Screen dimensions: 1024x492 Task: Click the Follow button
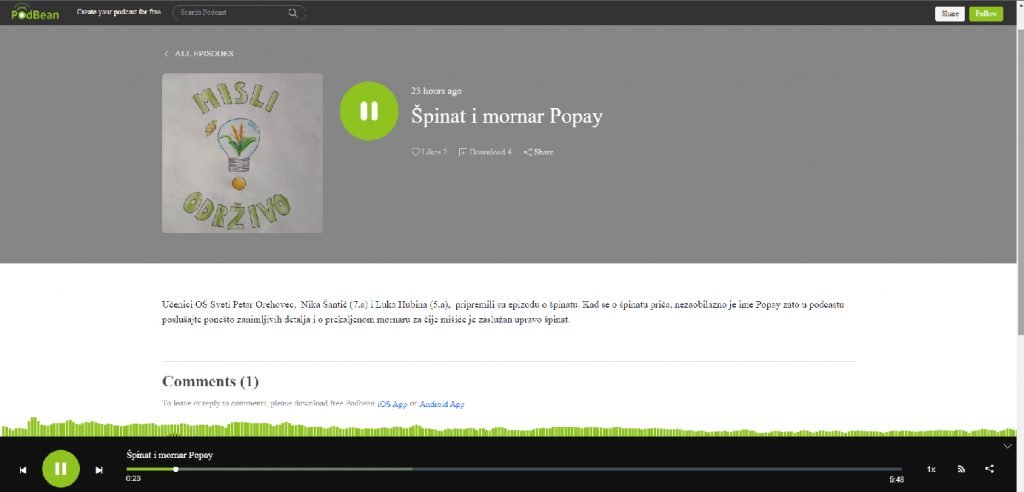pyautogui.click(x=985, y=13)
